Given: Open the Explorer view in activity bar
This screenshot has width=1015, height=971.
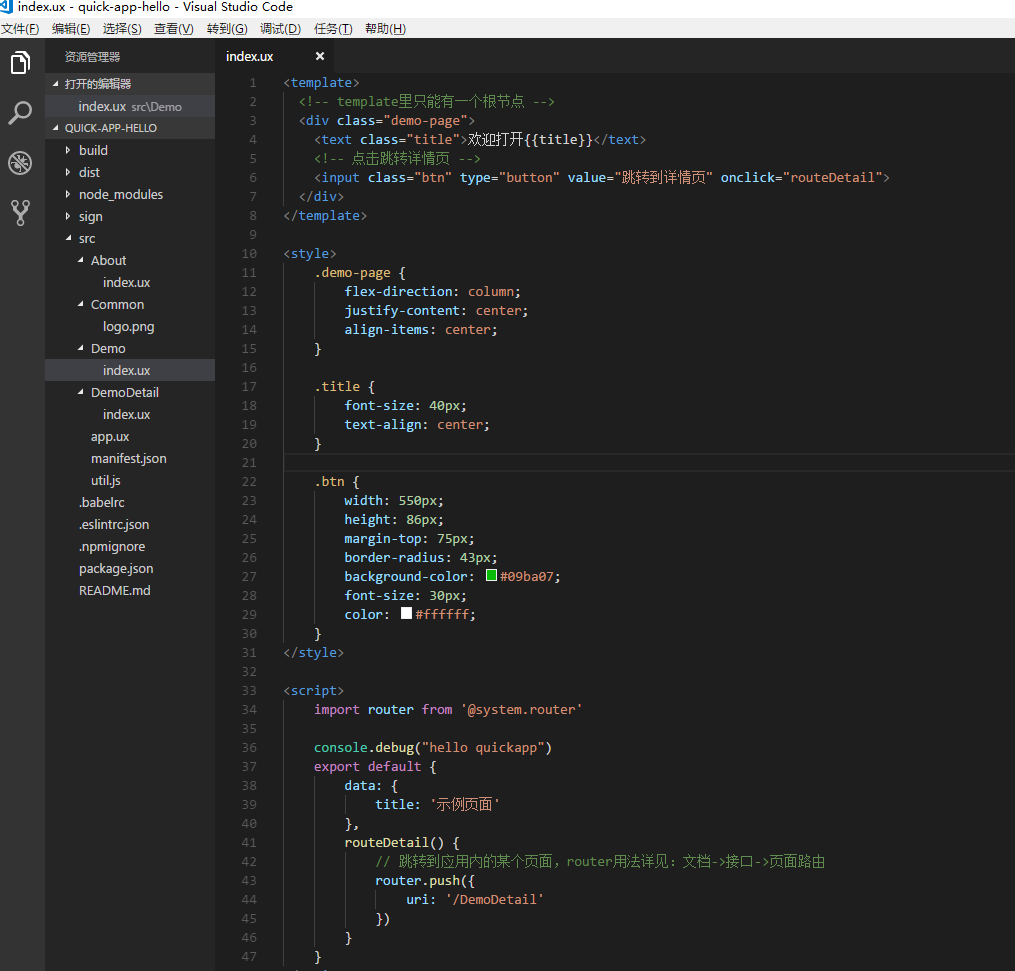Looking at the screenshot, I should click(x=20, y=63).
